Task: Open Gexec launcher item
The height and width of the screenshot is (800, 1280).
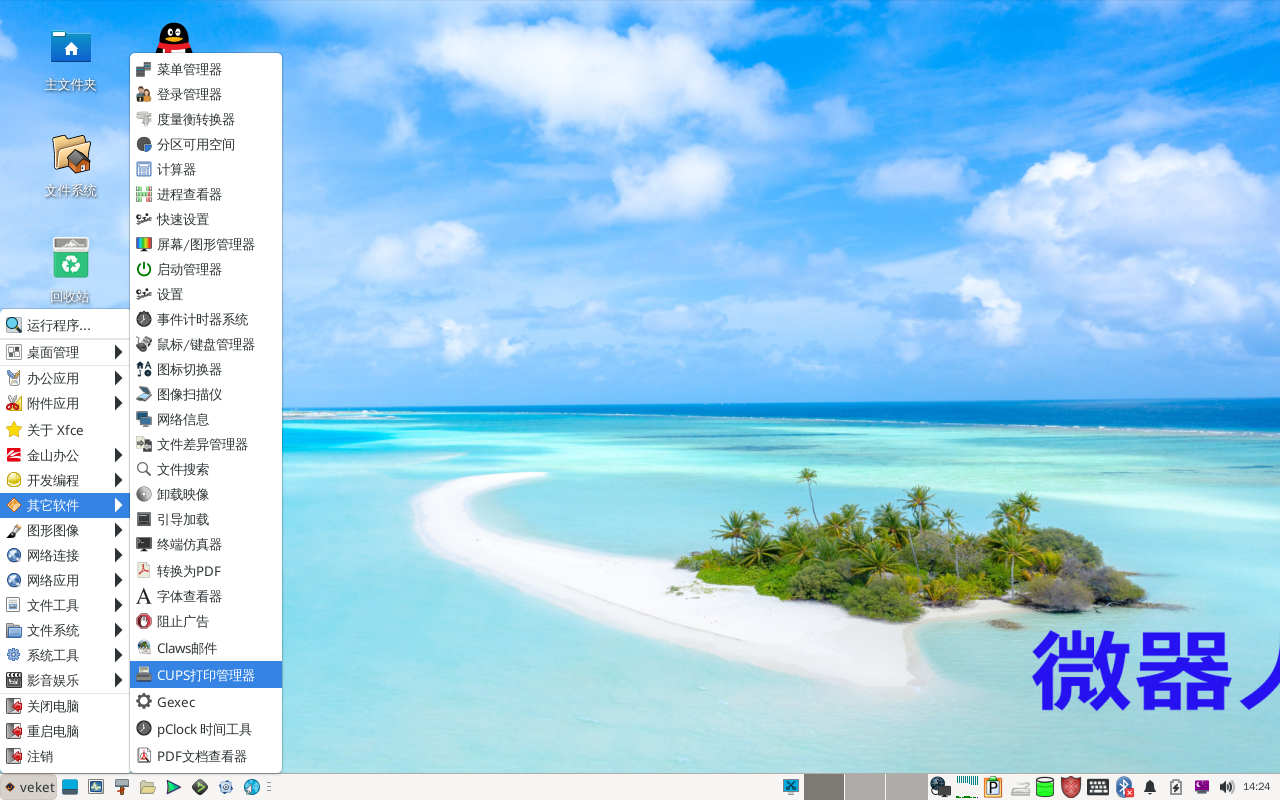Action: click(206, 702)
